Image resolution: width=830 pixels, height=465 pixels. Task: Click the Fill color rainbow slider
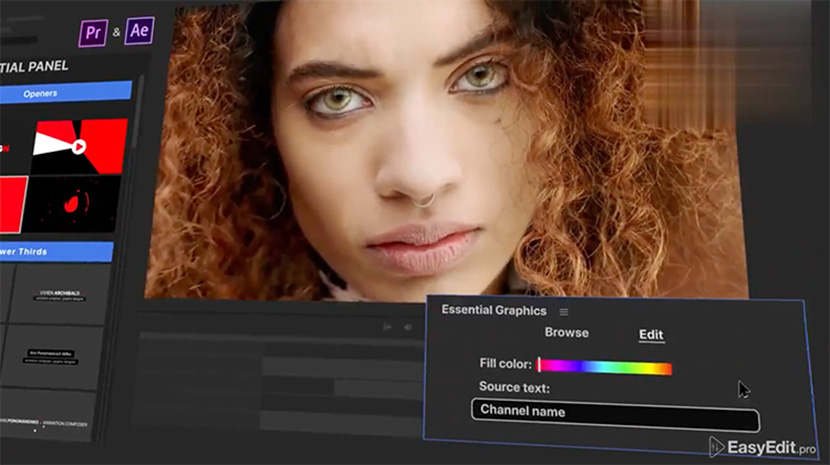click(x=605, y=366)
